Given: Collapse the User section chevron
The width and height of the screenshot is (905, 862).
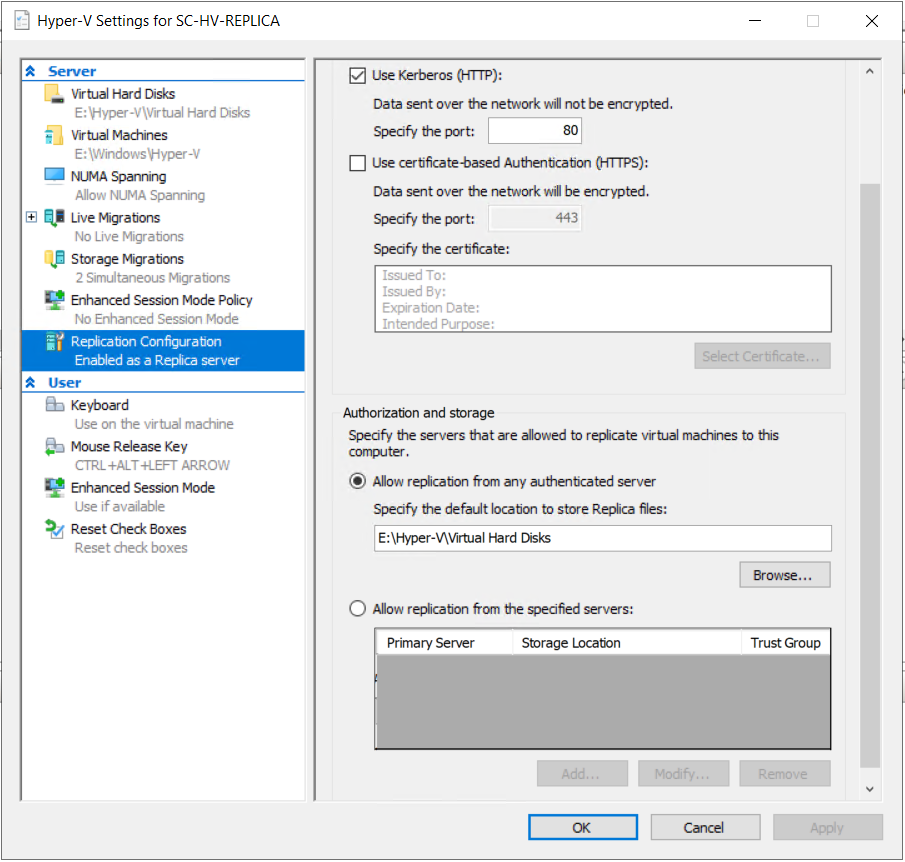Looking at the screenshot, I should coord(31,382).
